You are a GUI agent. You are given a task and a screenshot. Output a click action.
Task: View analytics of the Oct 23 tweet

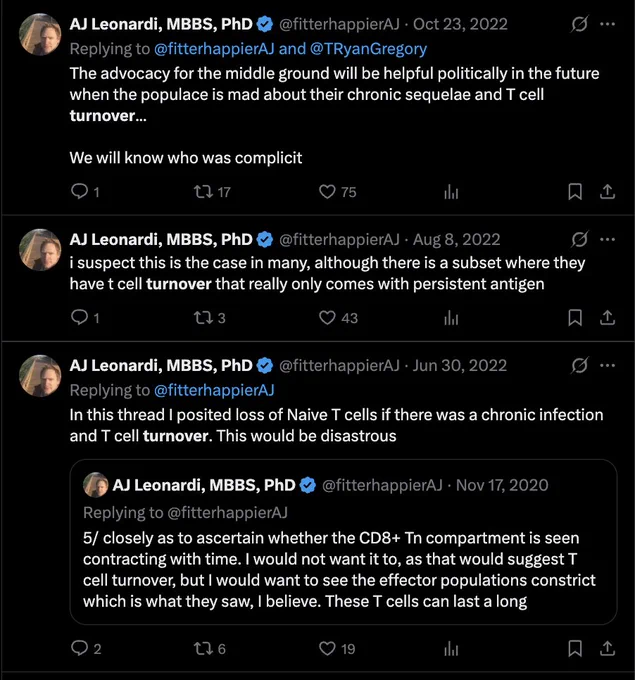click(451, 191)
